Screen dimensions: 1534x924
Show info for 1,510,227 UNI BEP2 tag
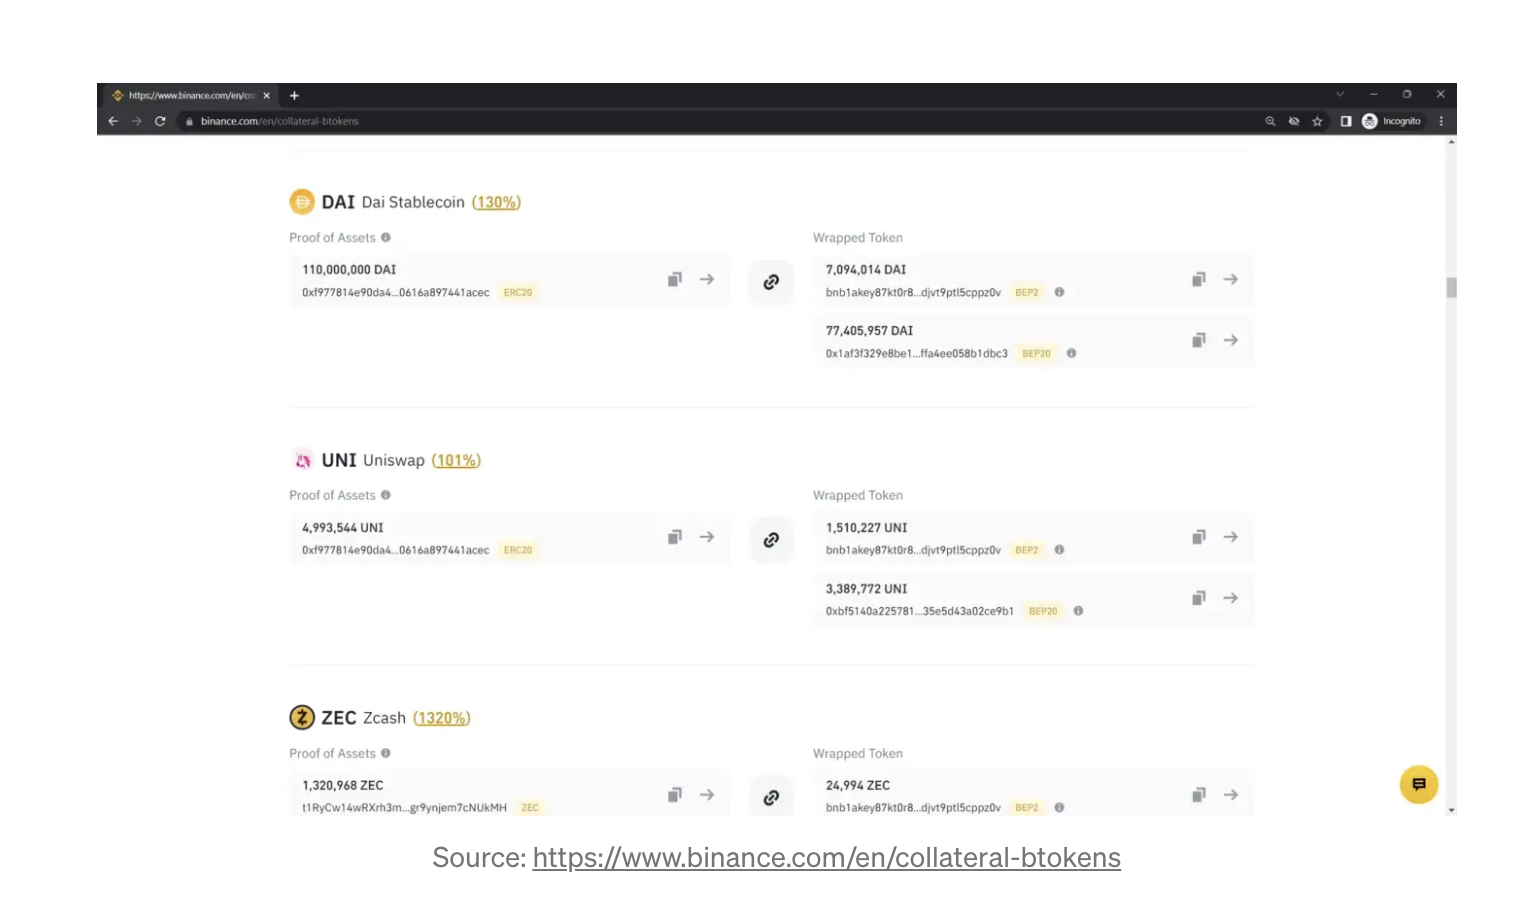point(1059,550)
